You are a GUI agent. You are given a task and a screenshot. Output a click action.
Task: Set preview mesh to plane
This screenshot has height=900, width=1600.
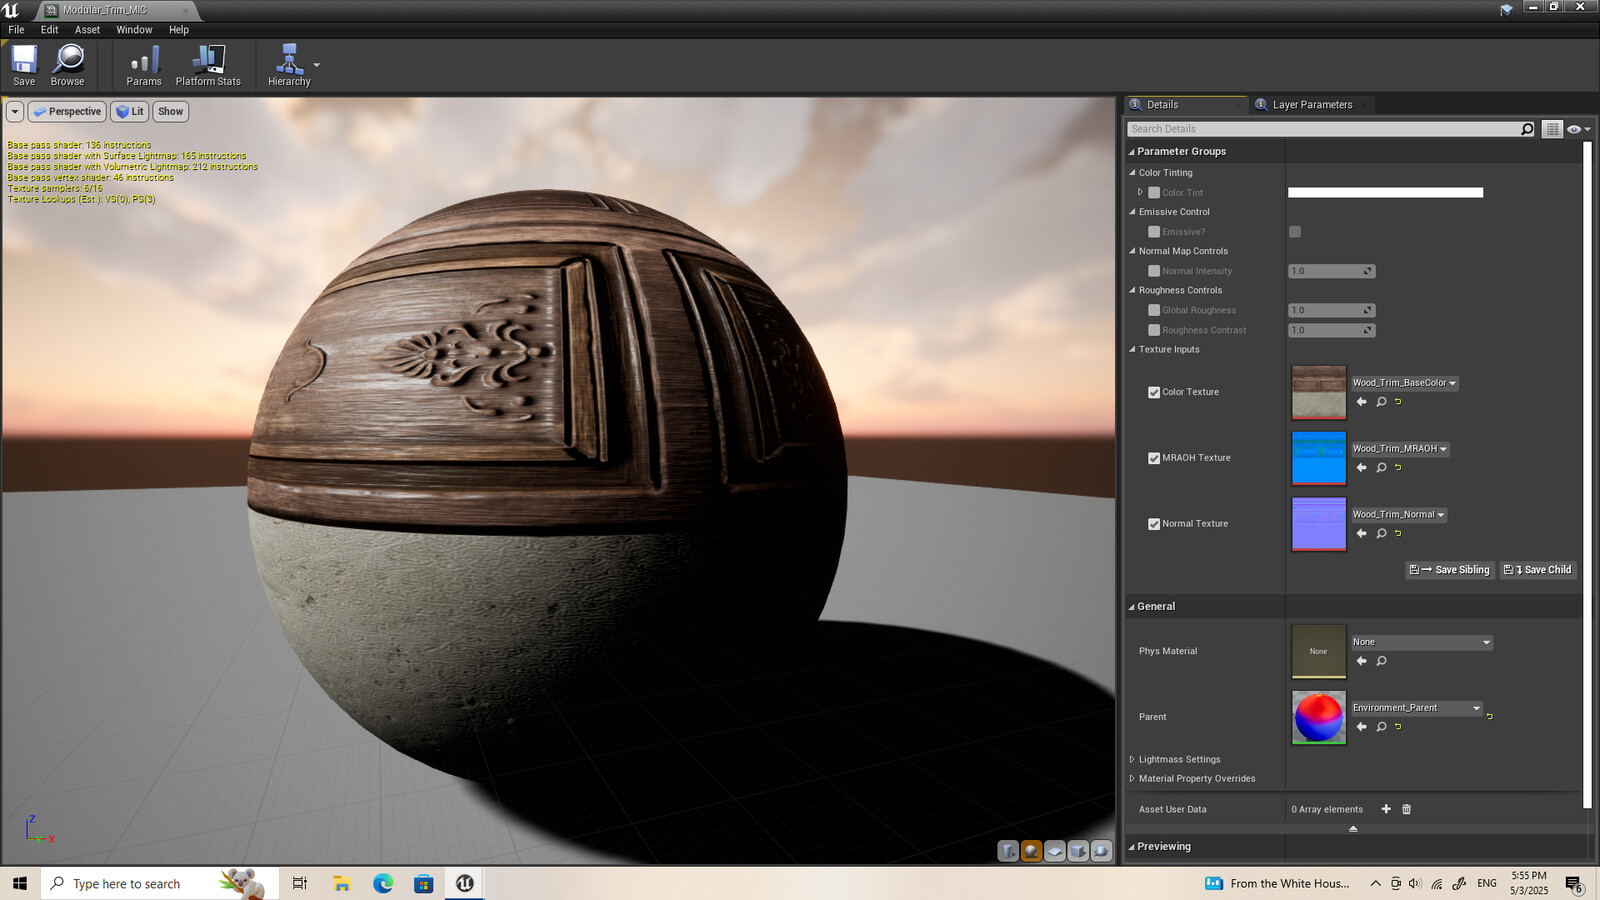(x=1055, y=851)
